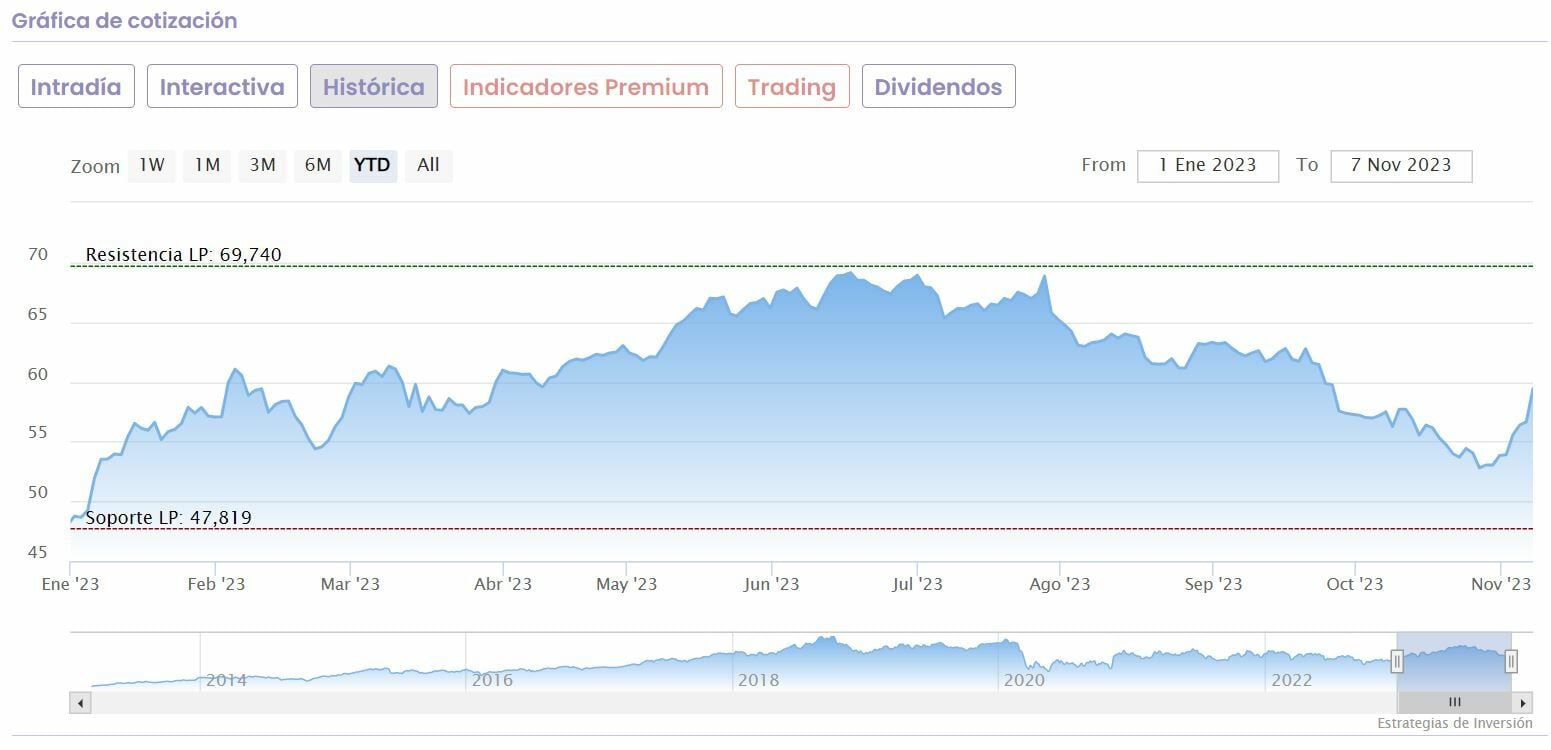
Task: Click the navigator scrollbar thumb
Action: point(1454,703)
